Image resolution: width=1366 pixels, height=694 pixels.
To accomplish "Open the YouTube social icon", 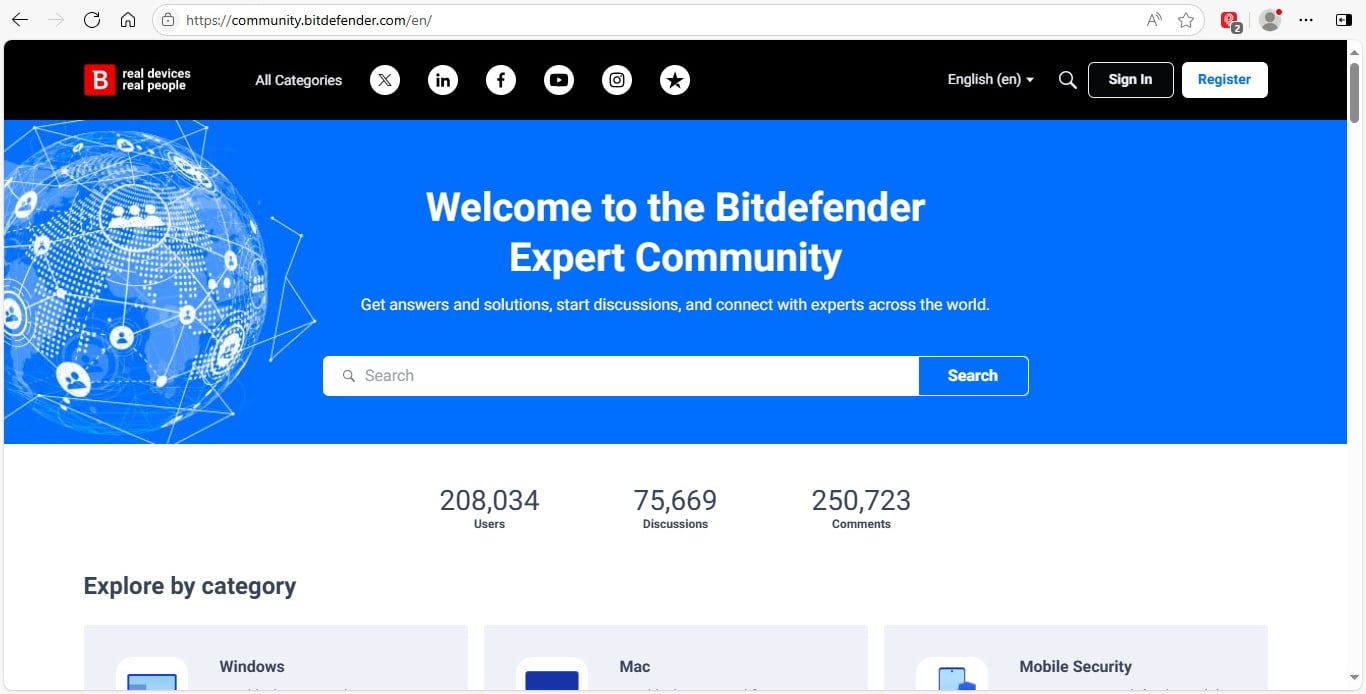I will pos(559,80).
